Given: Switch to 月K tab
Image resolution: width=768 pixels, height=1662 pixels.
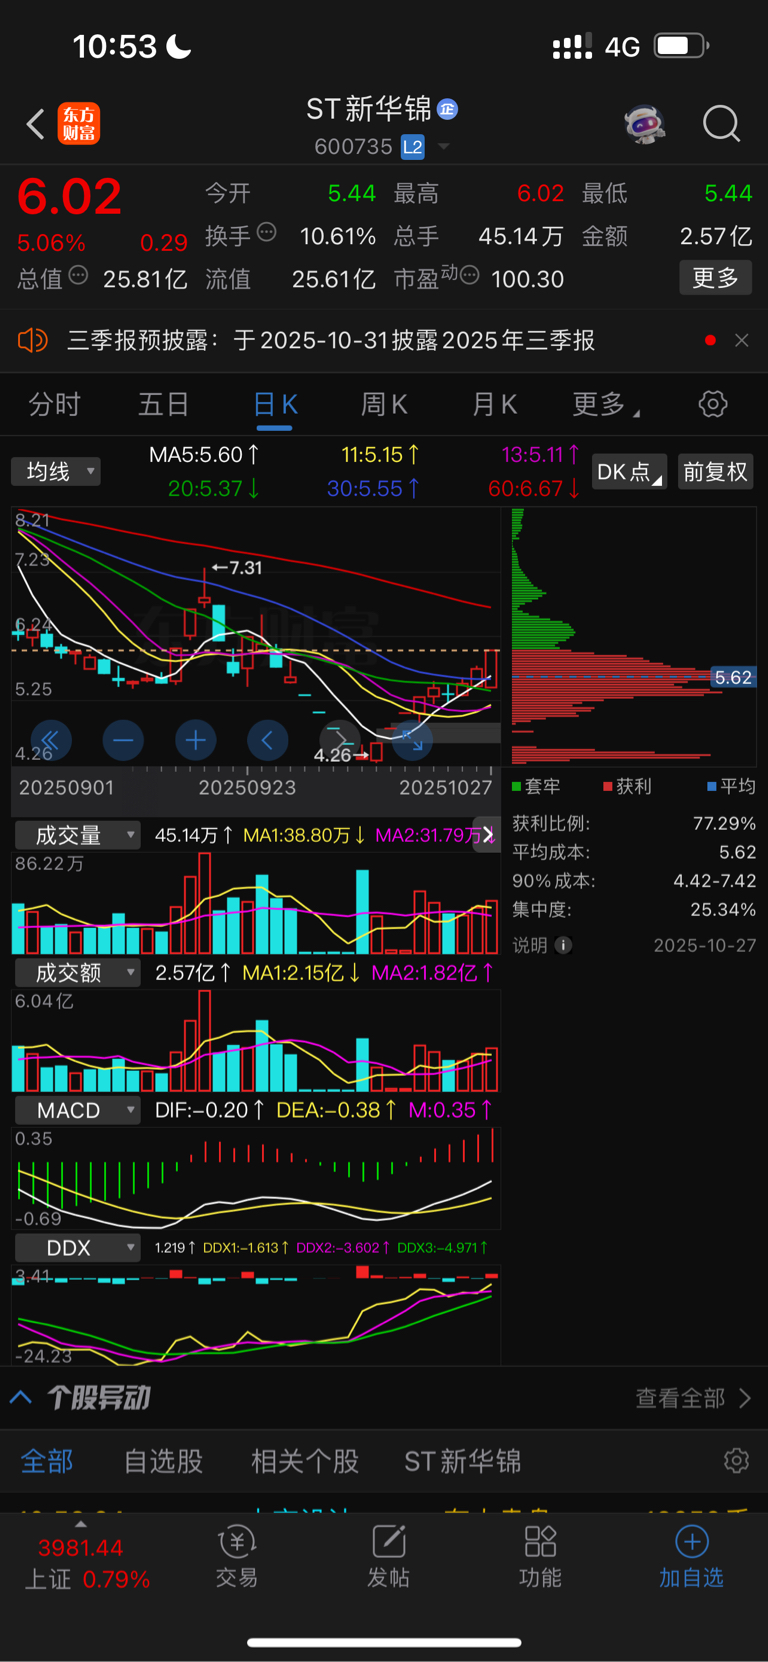Looking at the screenshot, I should (x=494, y=404).
